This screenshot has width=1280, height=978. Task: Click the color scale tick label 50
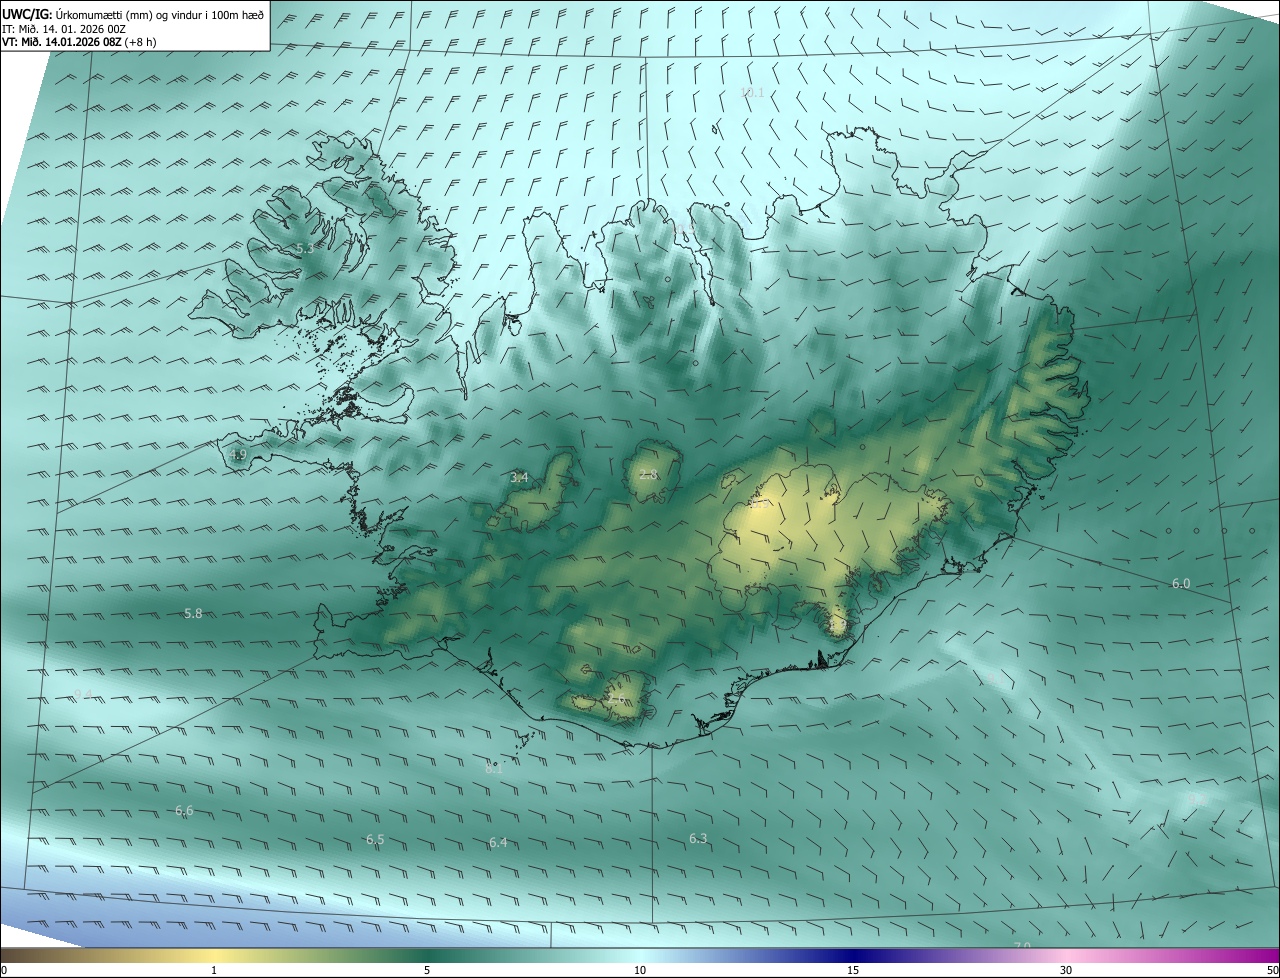(1272, 970)
